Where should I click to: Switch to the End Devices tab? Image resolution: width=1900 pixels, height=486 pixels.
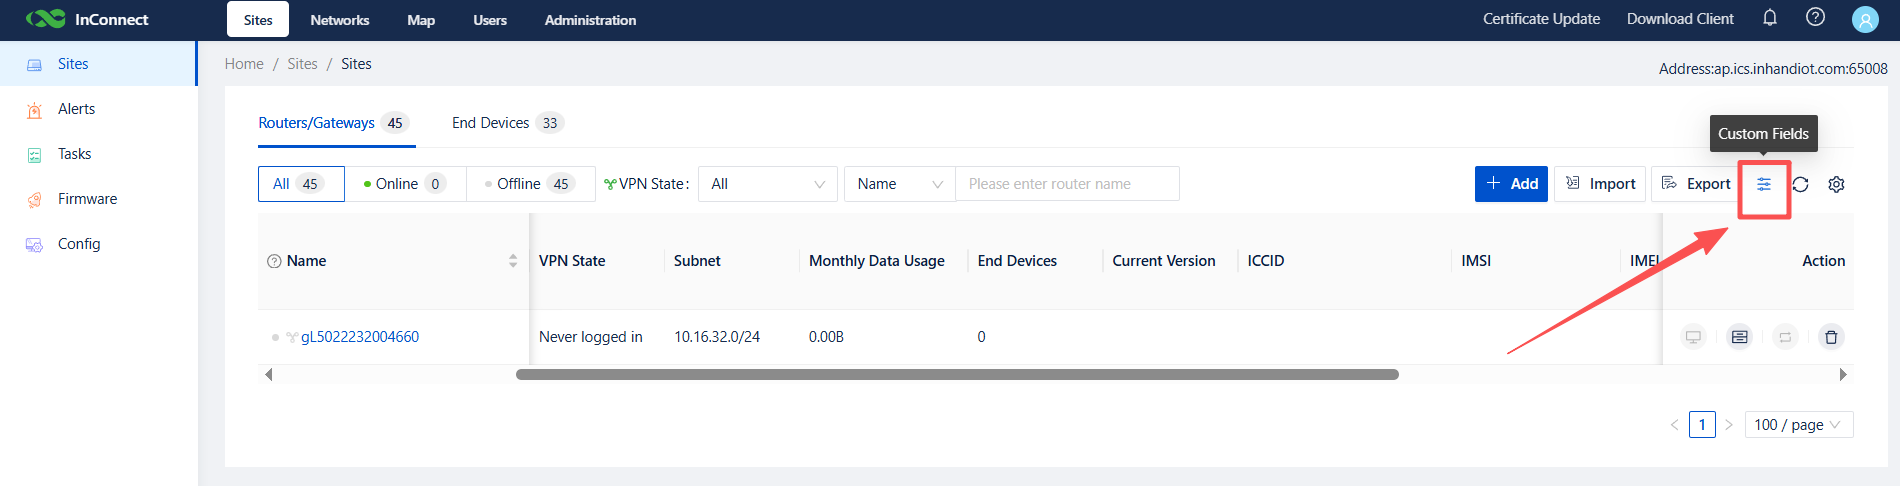point(505,123)
